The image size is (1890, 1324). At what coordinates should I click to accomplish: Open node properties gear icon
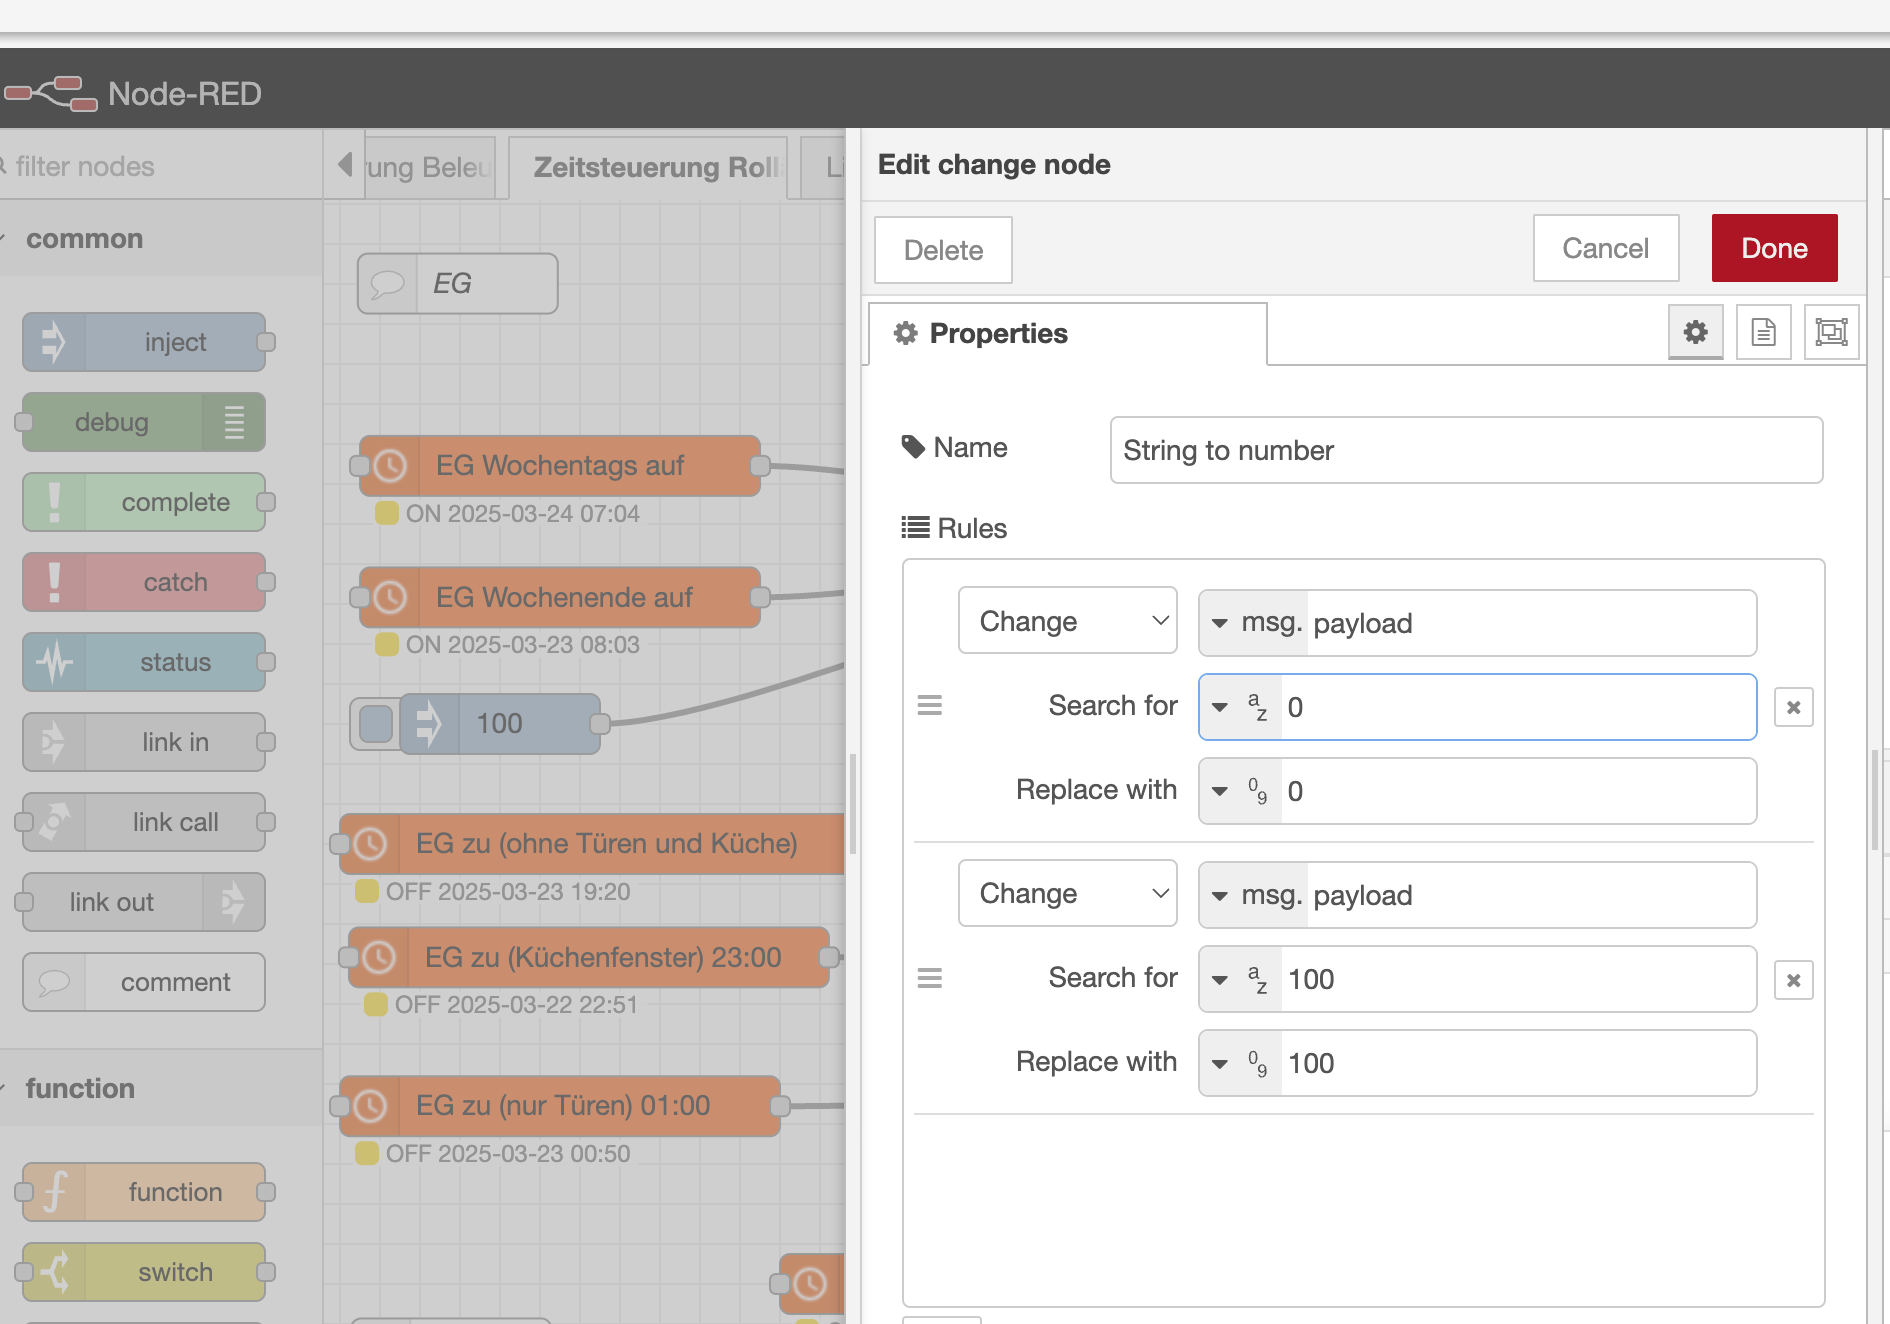tap(1695, 332)
